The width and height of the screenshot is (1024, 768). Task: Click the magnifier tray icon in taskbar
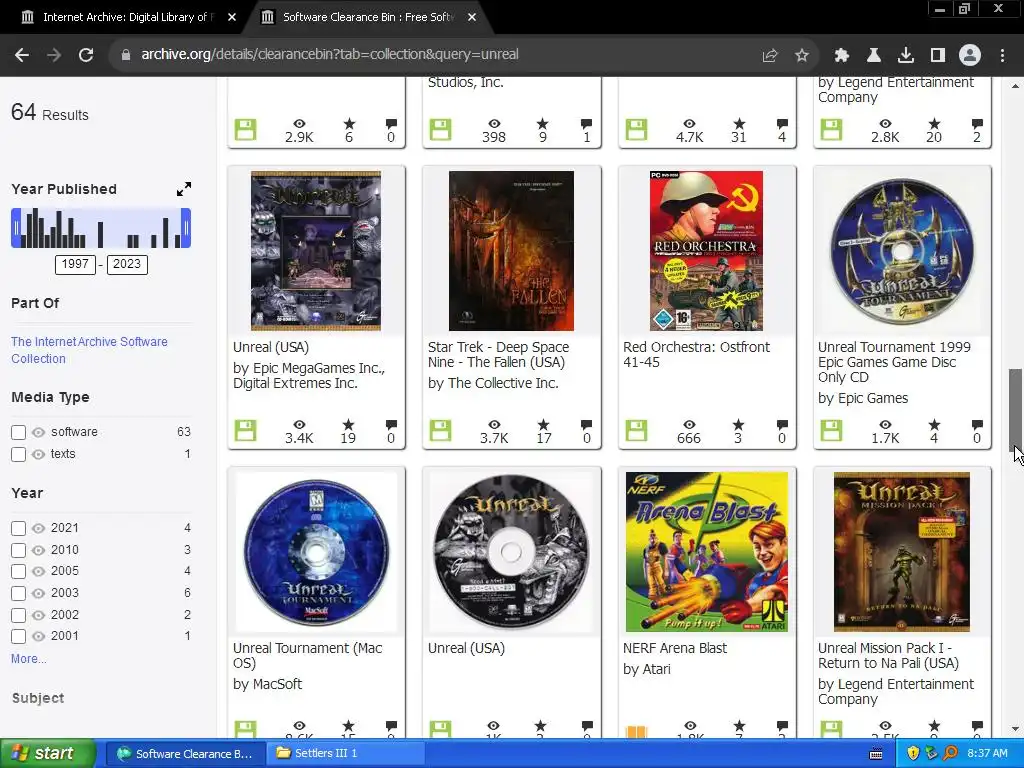(950, 754)
